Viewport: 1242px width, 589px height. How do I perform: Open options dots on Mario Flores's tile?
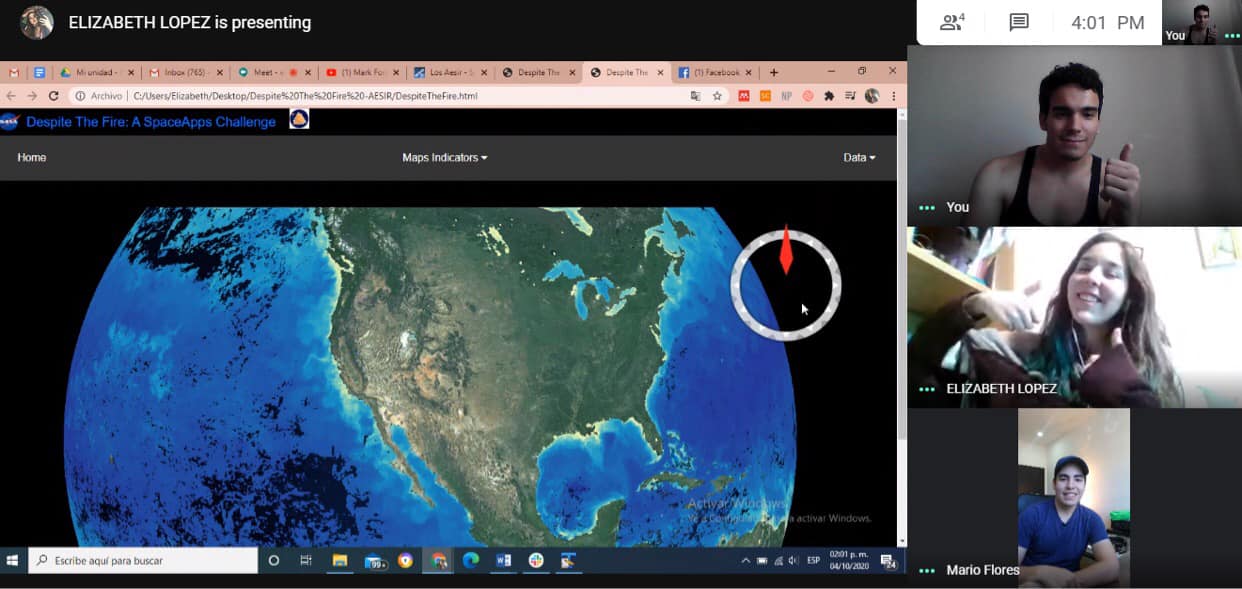[927, 571]
